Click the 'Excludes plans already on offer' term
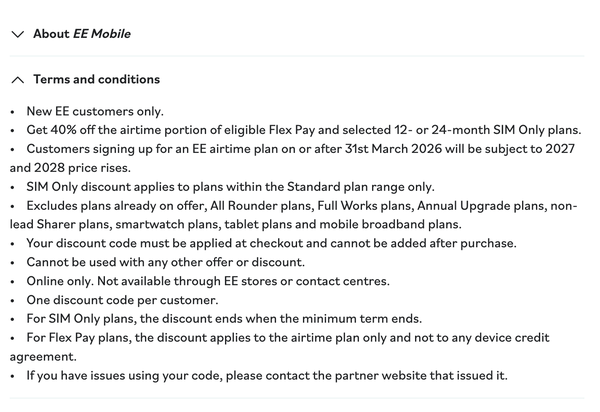The image size is (600, 412). click(x=302, y=206)
